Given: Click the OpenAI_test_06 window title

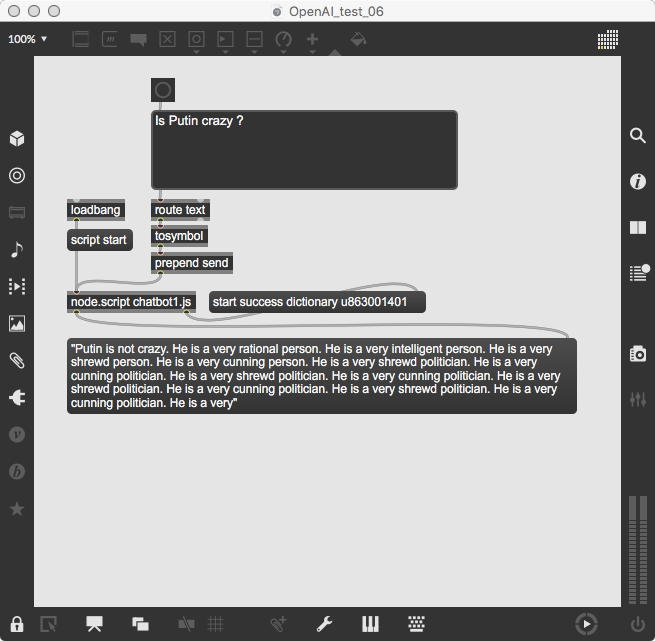Looking at the screenshot, I should (336, 11).
